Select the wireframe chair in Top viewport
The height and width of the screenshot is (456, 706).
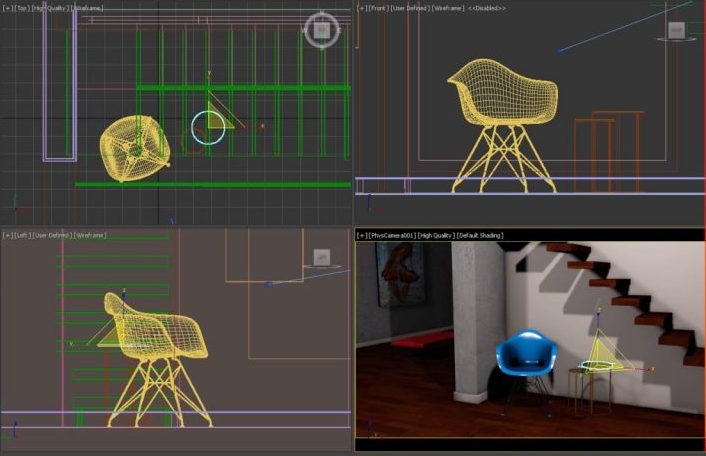134,149
